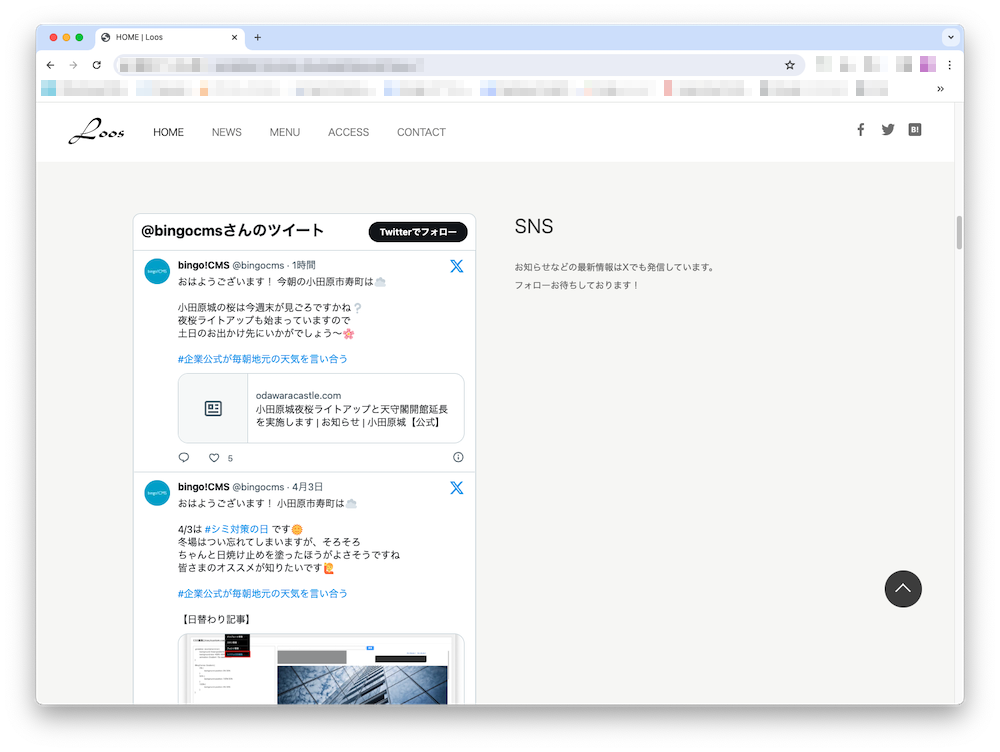Open the odawaracastle.com link card title
The height and width of the screenshot is (752, 1000).
pyautogui.click(x=351, y=416)
